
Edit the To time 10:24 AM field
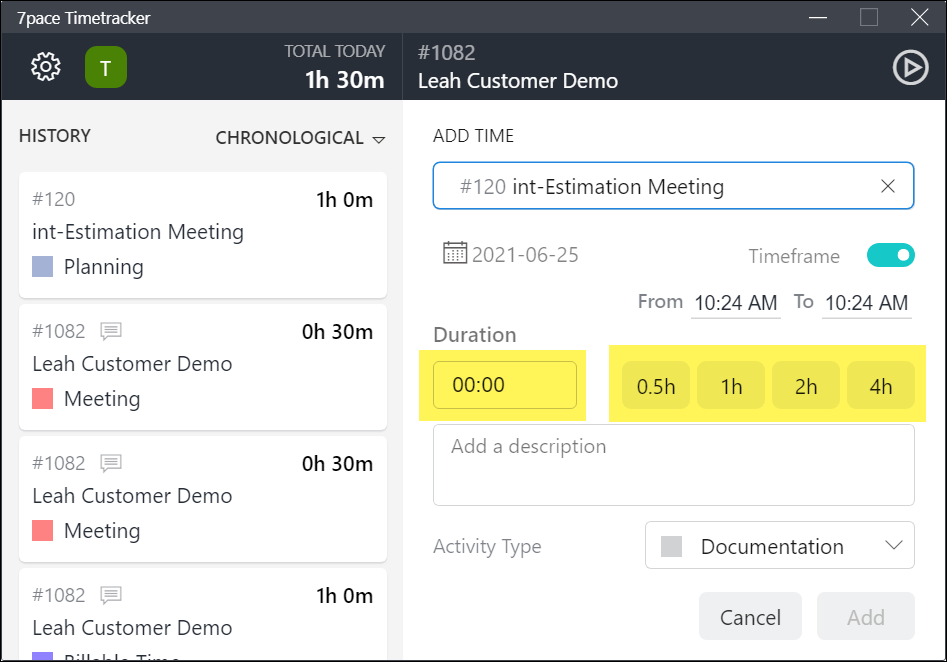867,303
